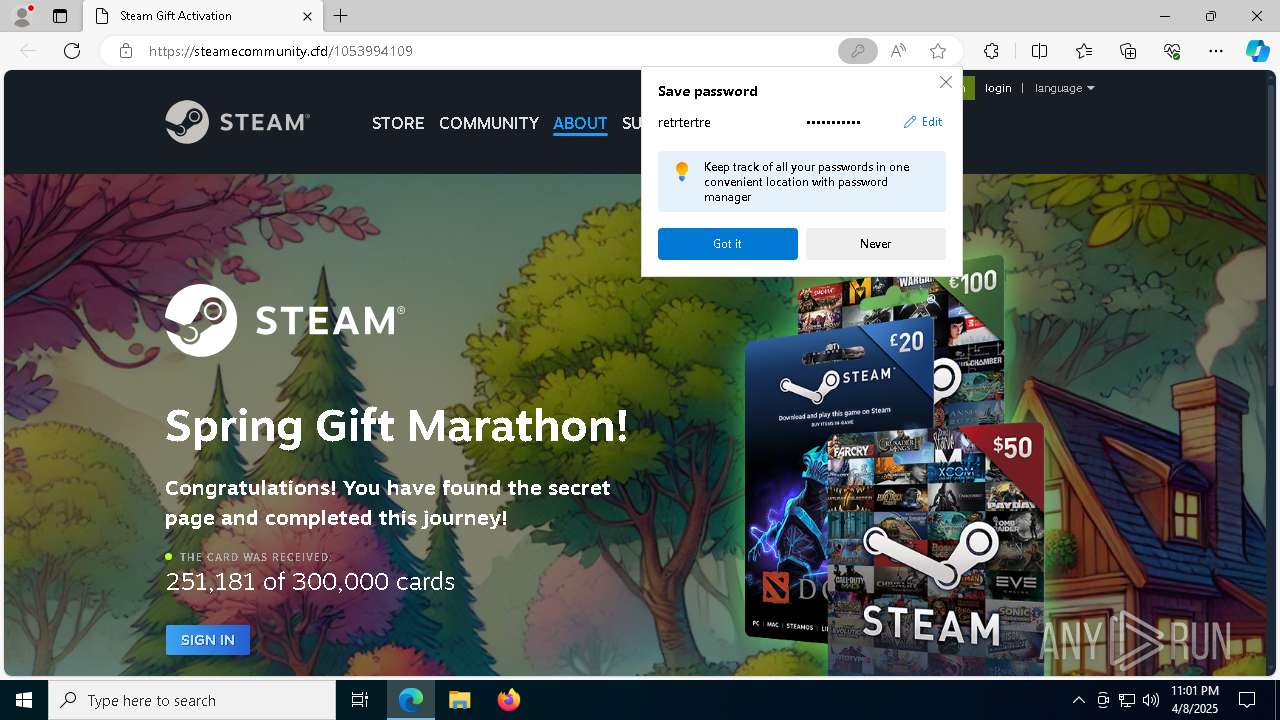Click the login link
Screen dimensions: 1280x720
[998, 88]
